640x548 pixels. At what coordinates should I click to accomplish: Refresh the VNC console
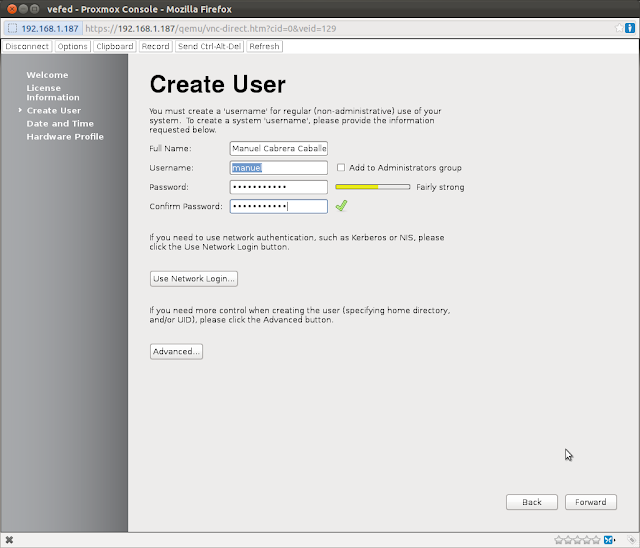(x=264, y=47)
